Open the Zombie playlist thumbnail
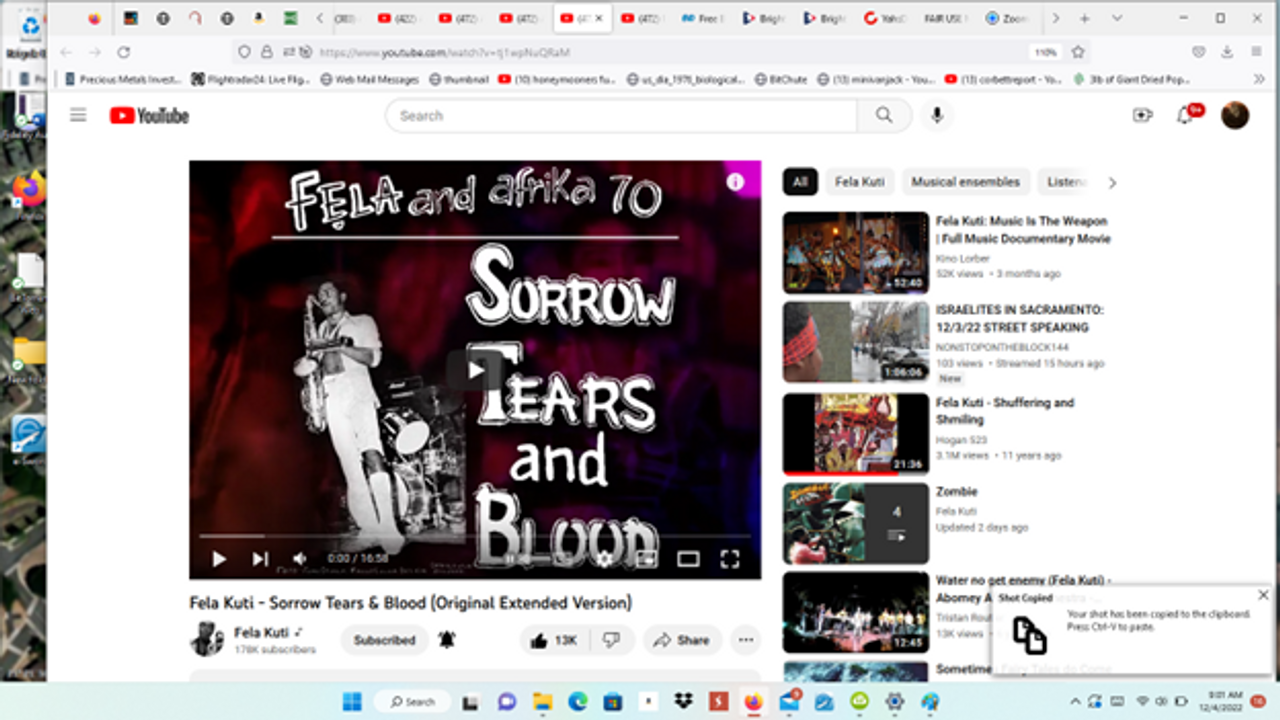The height and width of the screenshot is (720, 1280). point(855,524)
